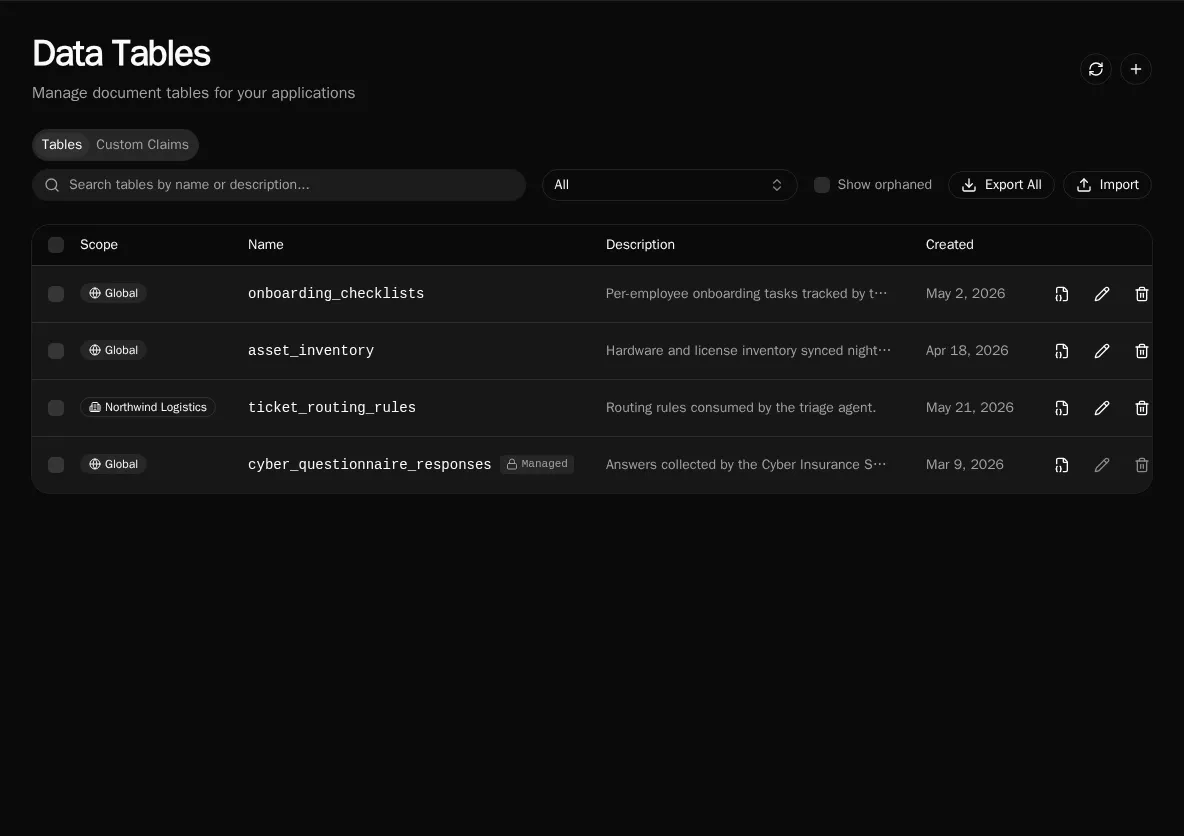Click pencil icon on cyber_questionnaire_responses row

[1102, 465]
